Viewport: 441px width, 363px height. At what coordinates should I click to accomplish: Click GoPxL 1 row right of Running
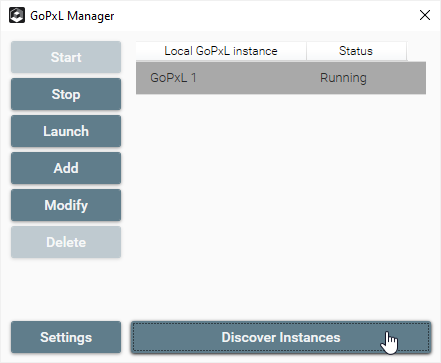point(397,78)
